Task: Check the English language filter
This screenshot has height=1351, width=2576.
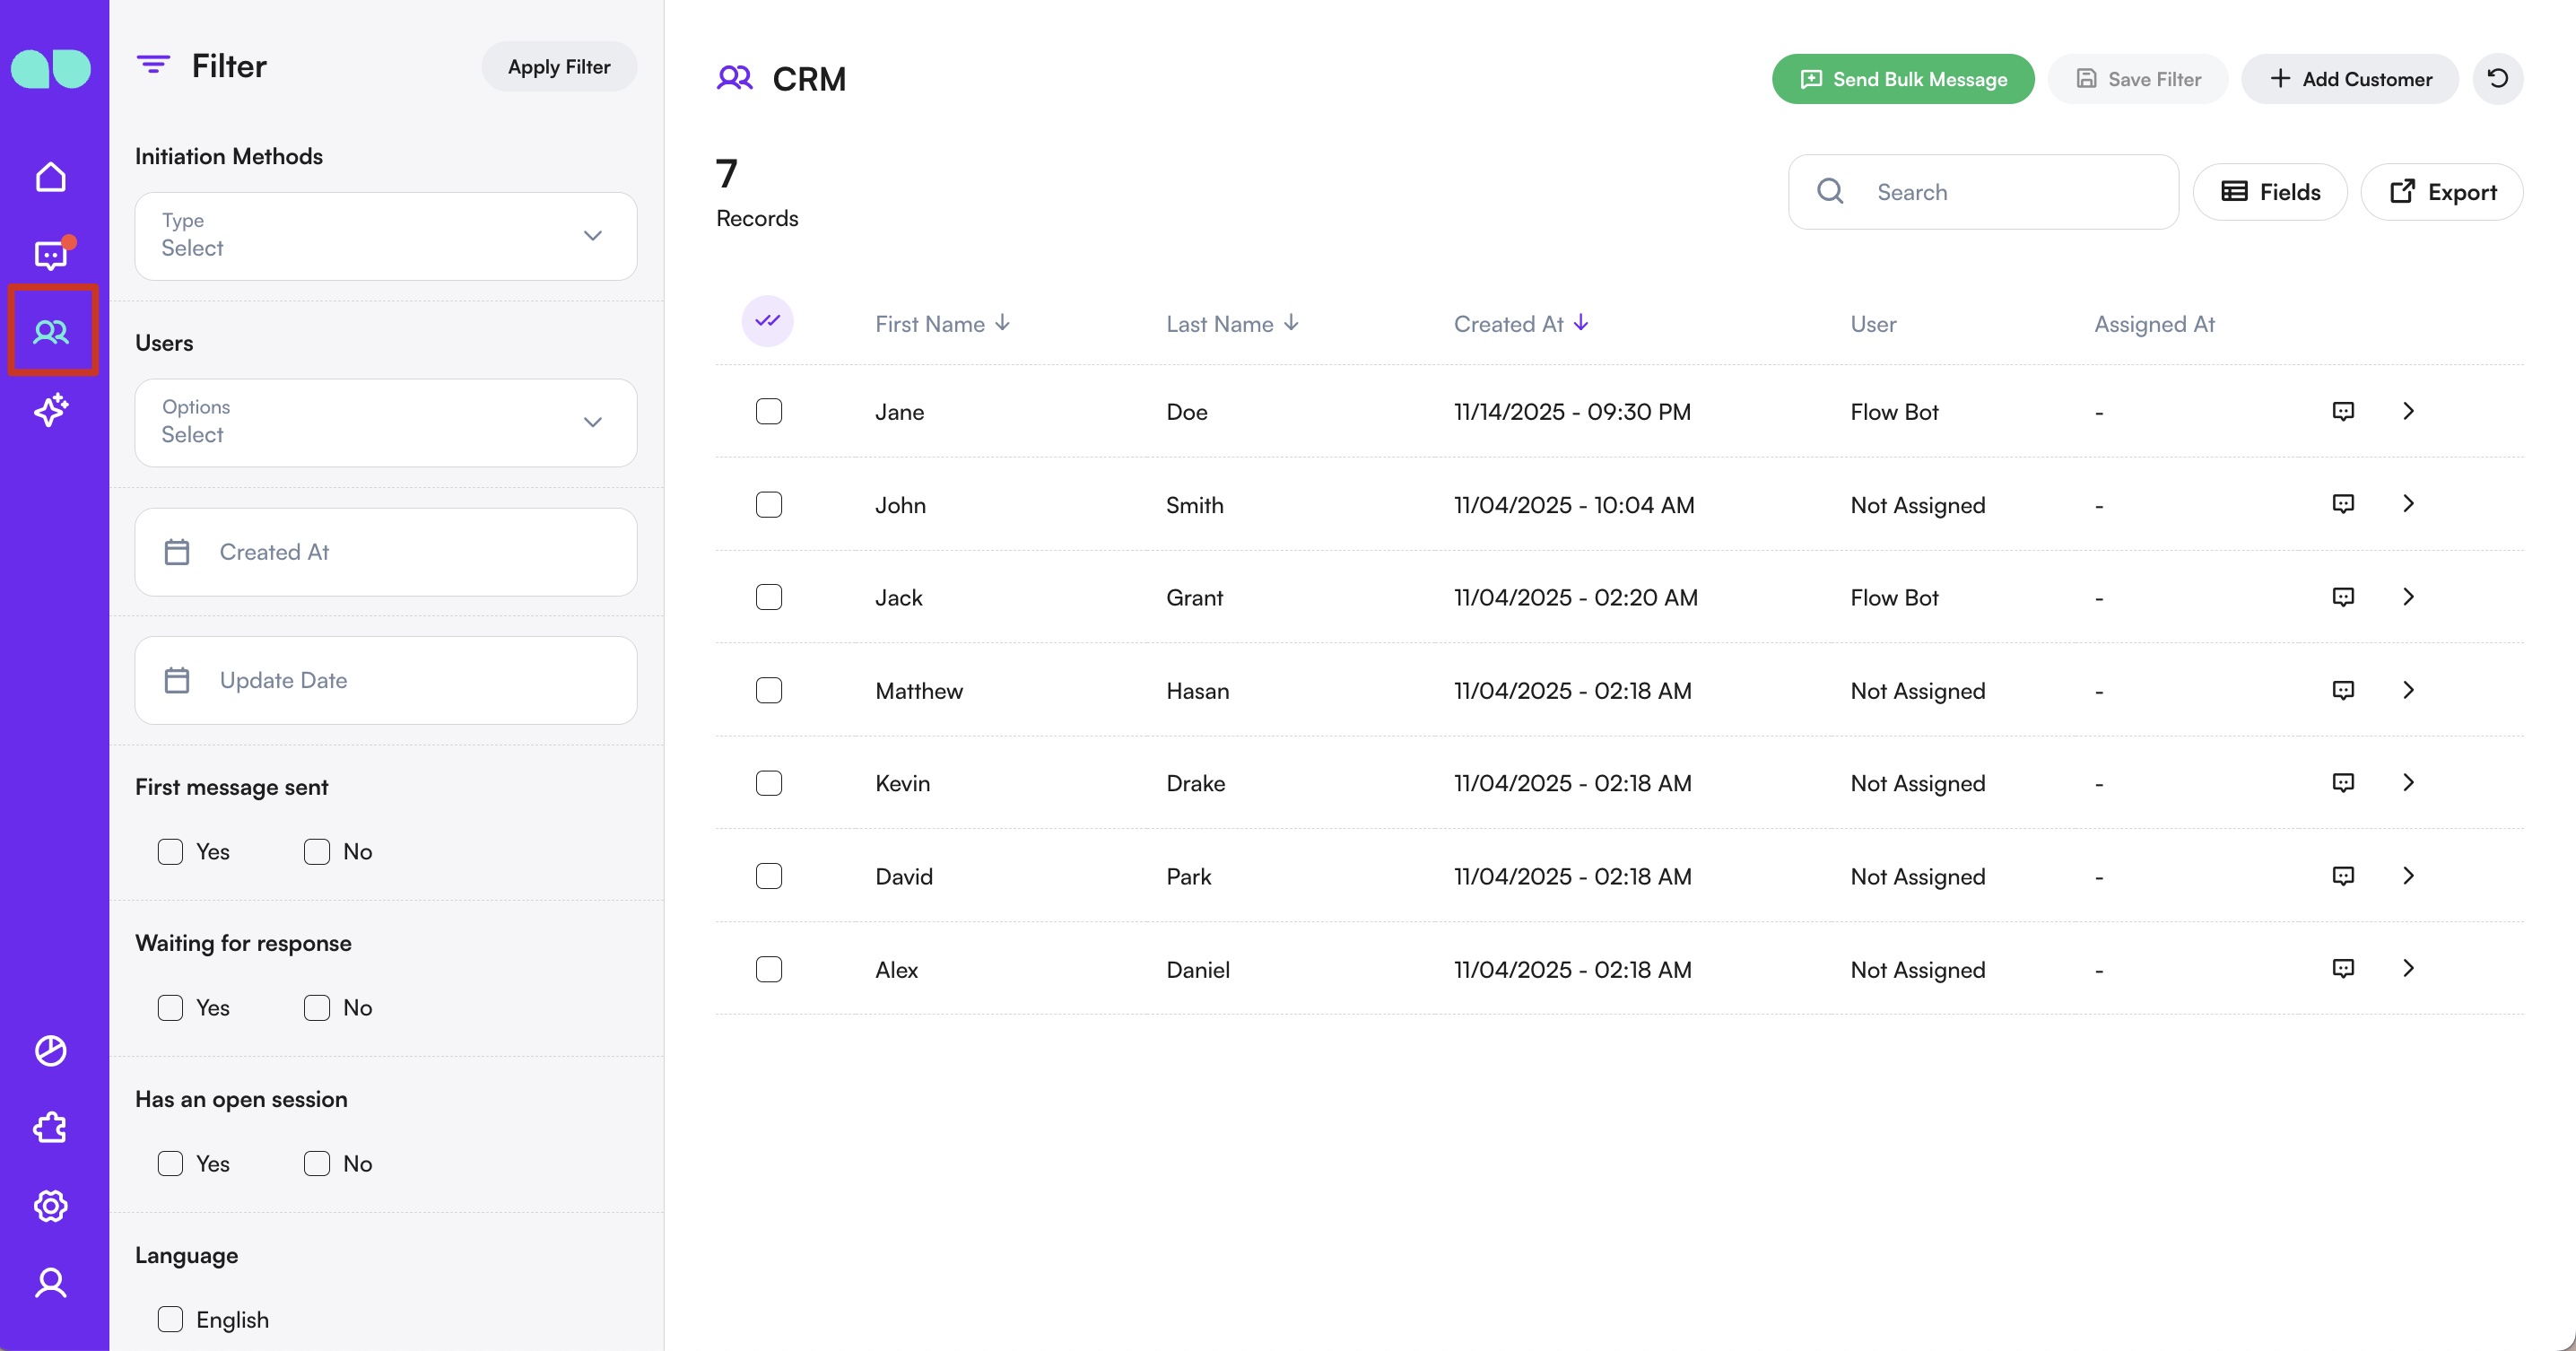Action: click(170, 1319)
